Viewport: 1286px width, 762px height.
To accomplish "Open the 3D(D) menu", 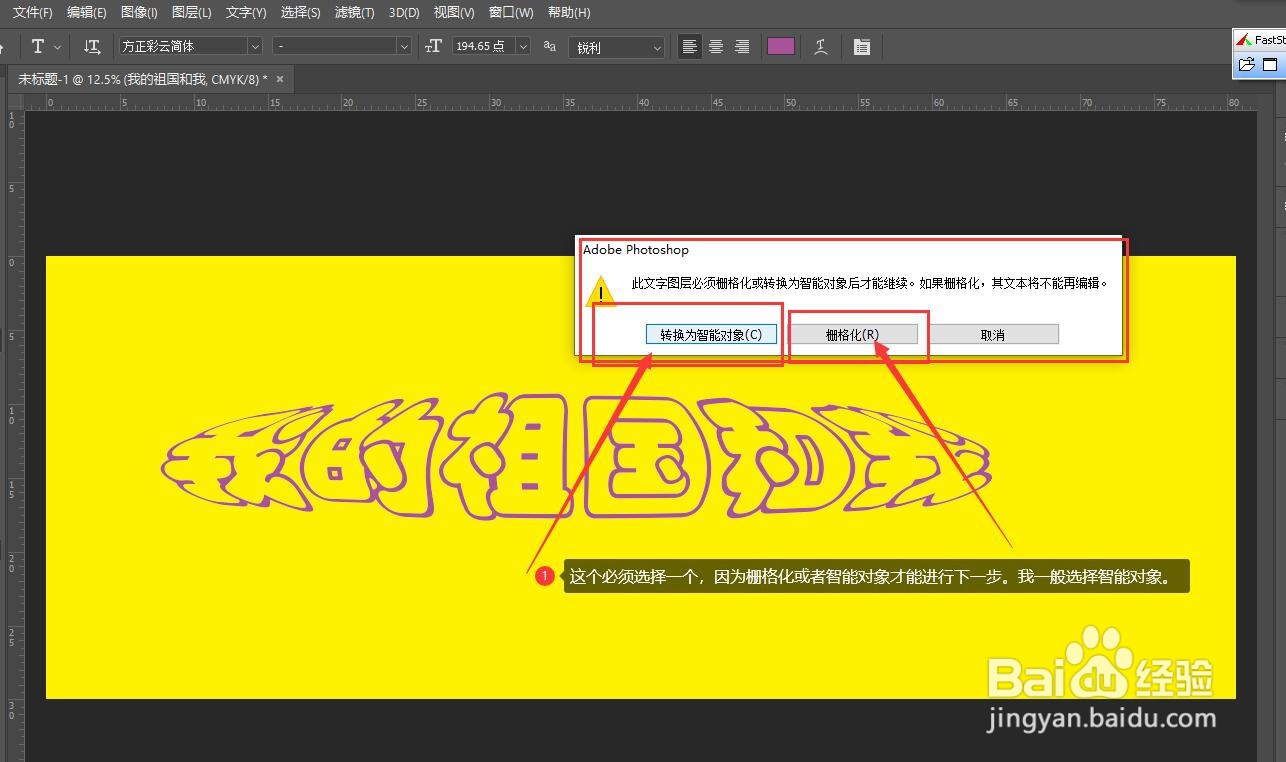I will click(x=404, y=13).
